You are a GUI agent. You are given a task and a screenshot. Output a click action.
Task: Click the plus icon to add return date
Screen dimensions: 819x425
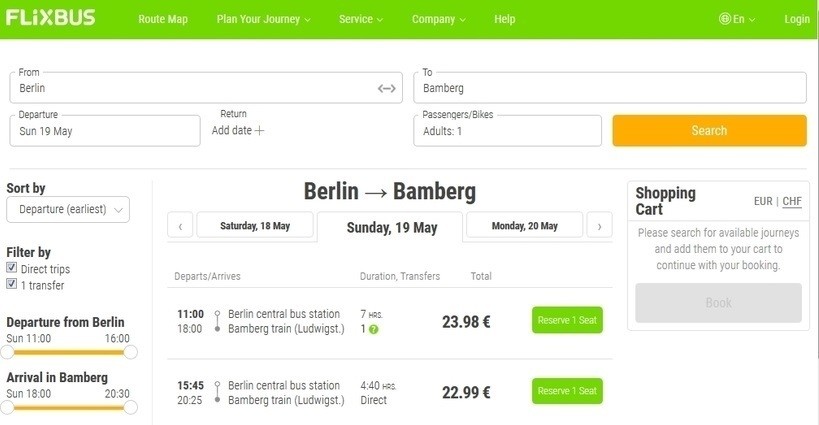tap(260, 131)
